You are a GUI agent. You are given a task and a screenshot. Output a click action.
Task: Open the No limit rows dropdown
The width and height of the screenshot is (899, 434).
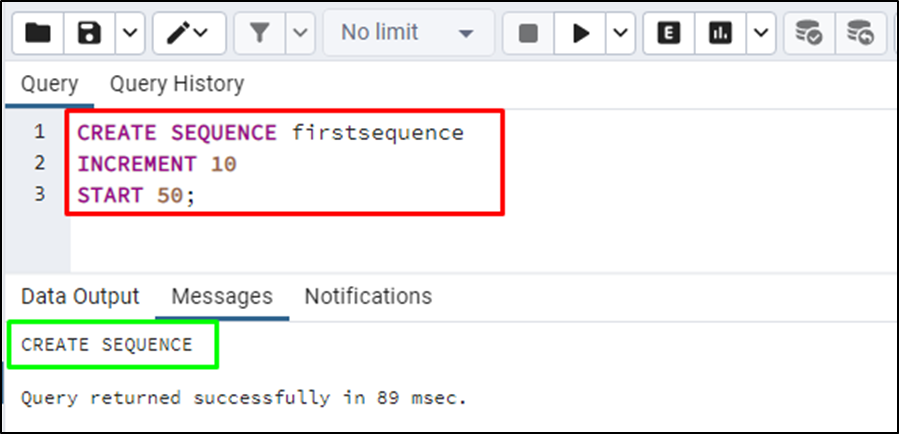pos(409,33)
